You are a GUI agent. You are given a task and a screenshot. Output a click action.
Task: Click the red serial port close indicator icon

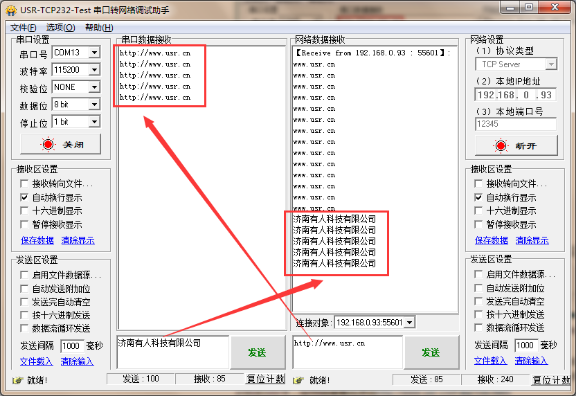48,144
